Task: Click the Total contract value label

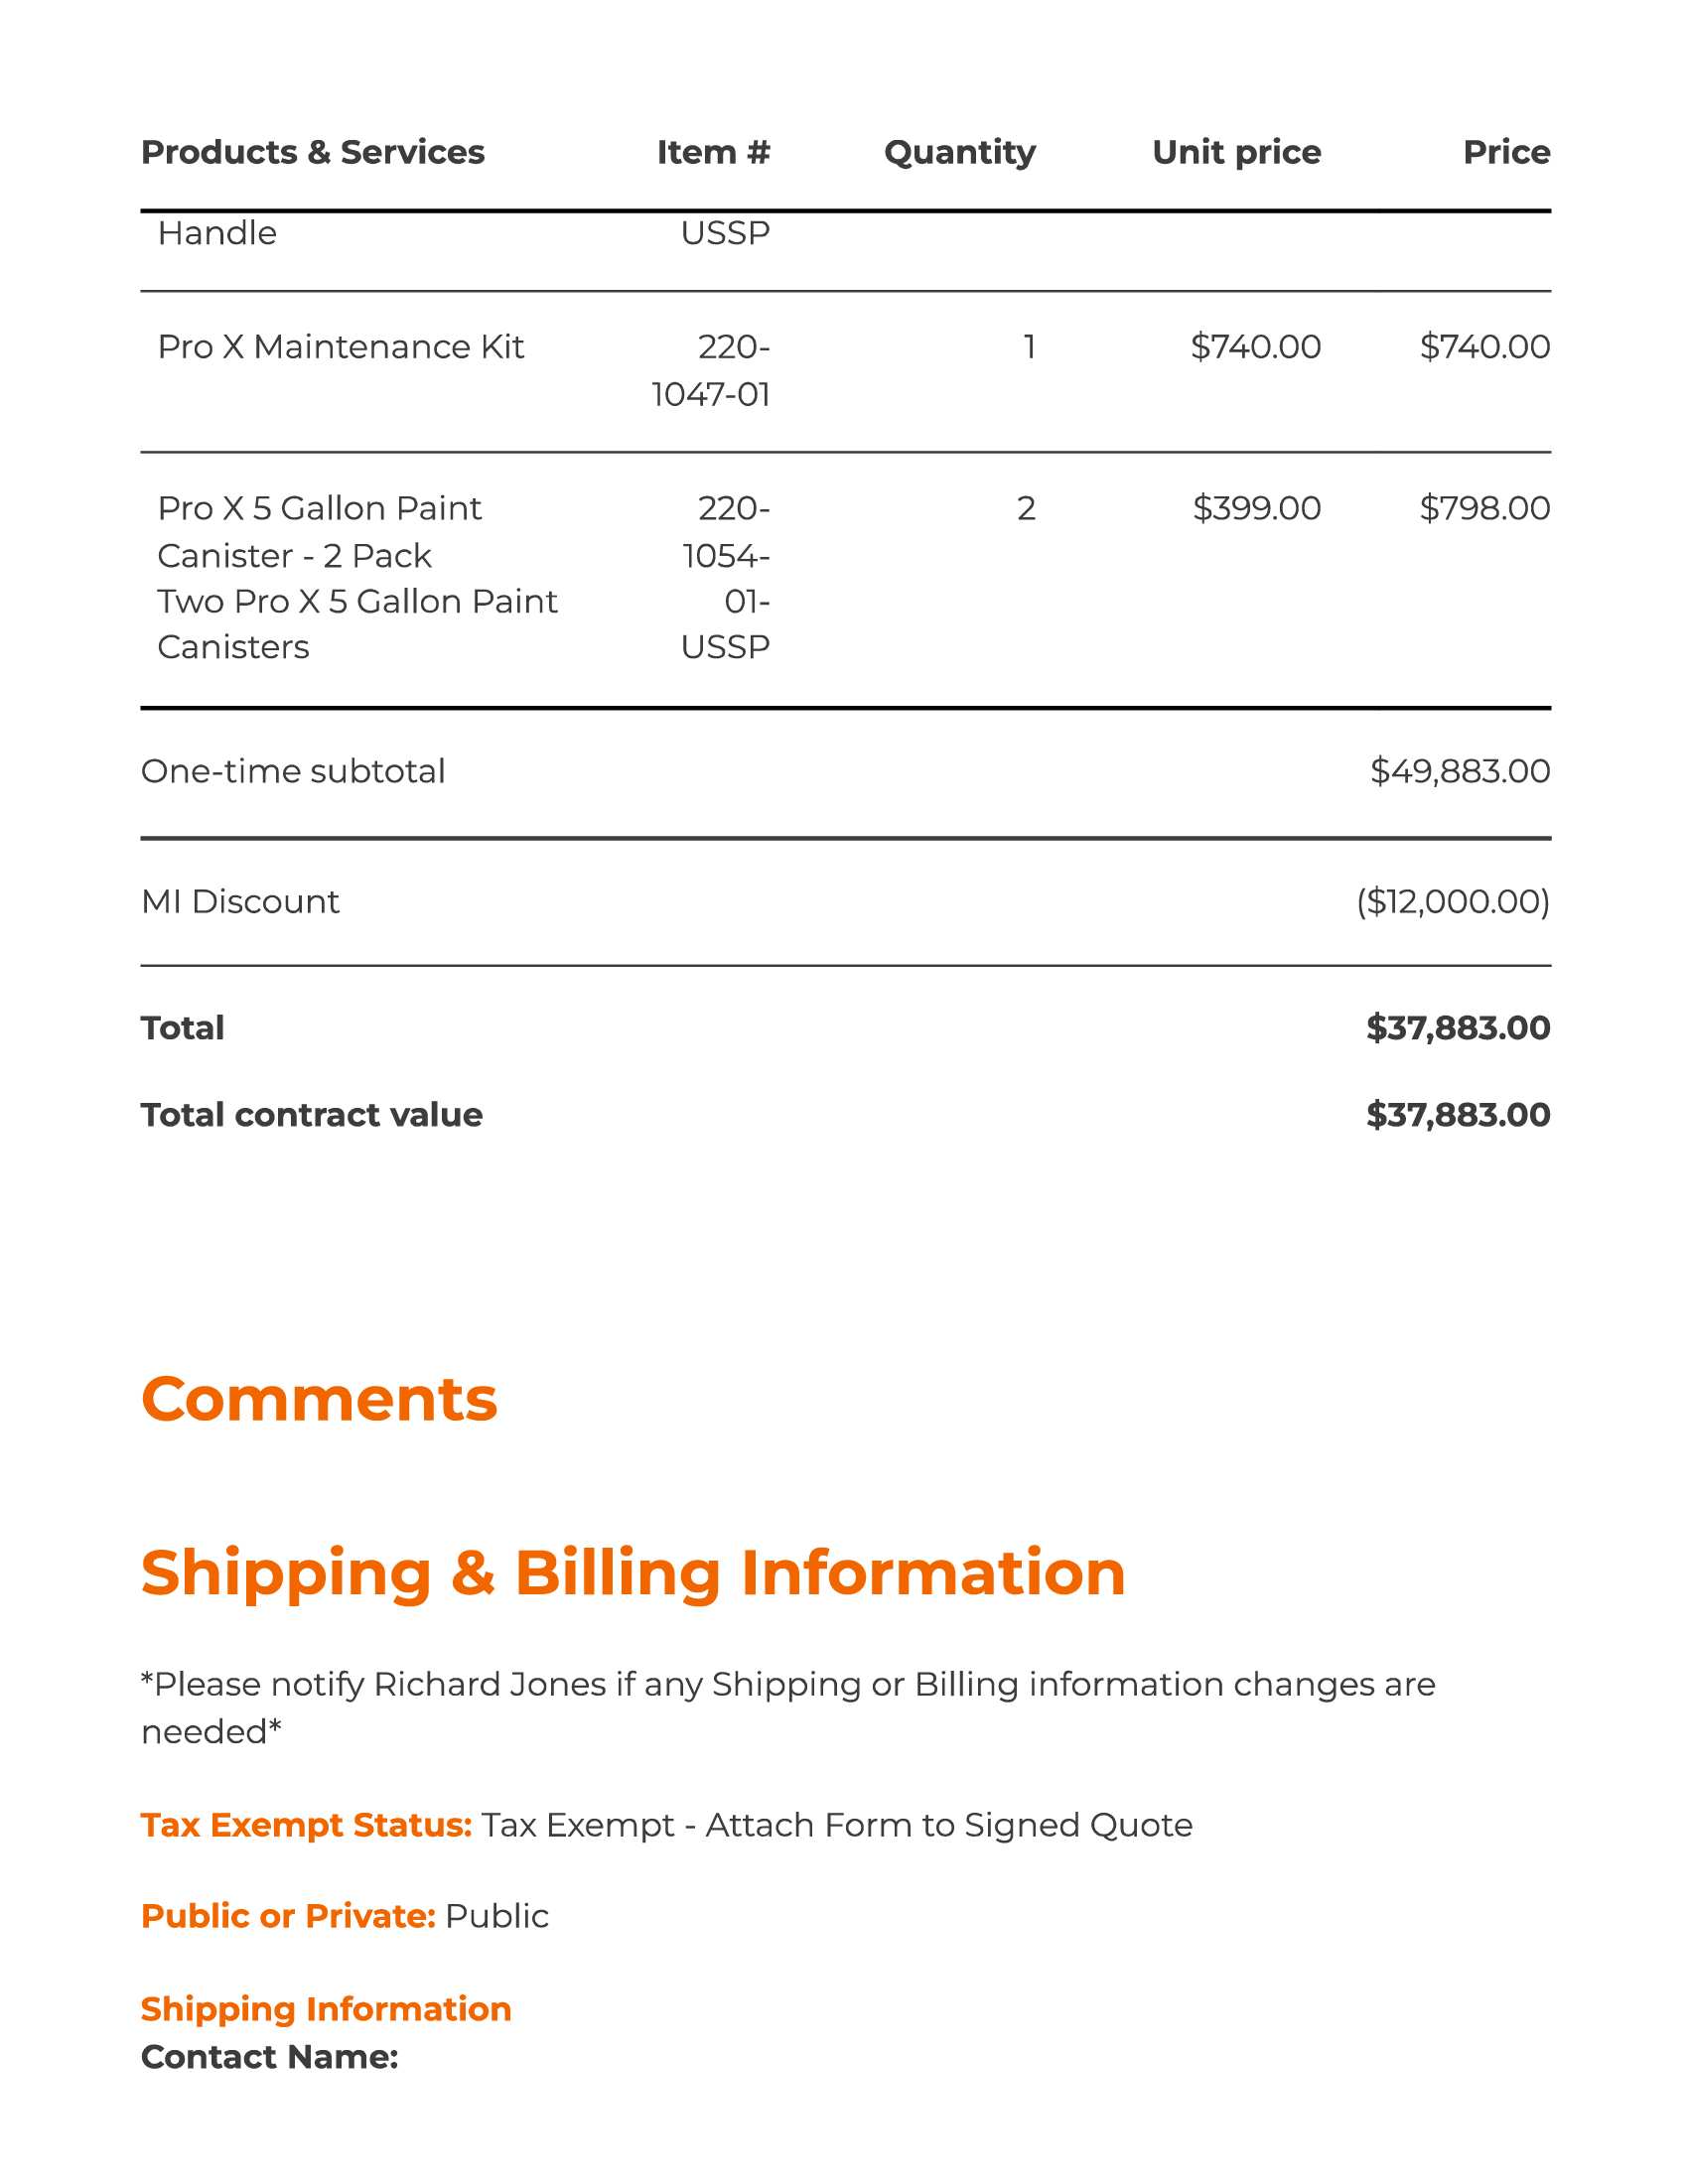Action: point(311,1114)
